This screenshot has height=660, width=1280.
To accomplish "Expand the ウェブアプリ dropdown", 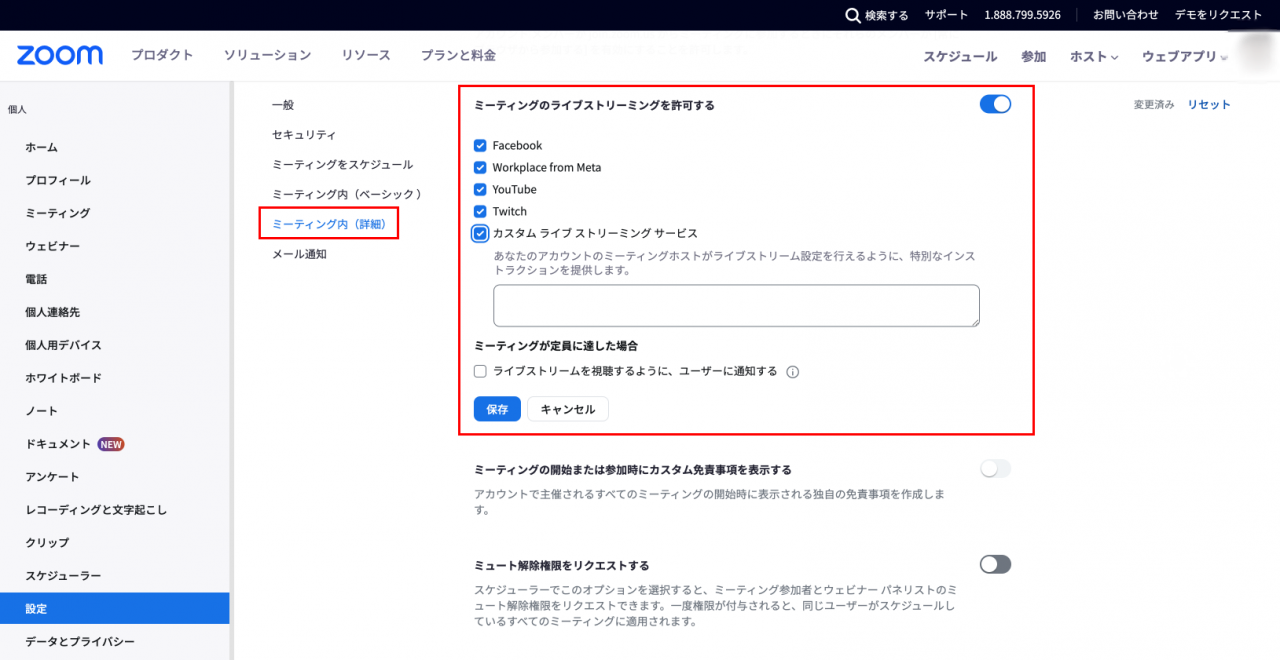I will pos(1184,57).
